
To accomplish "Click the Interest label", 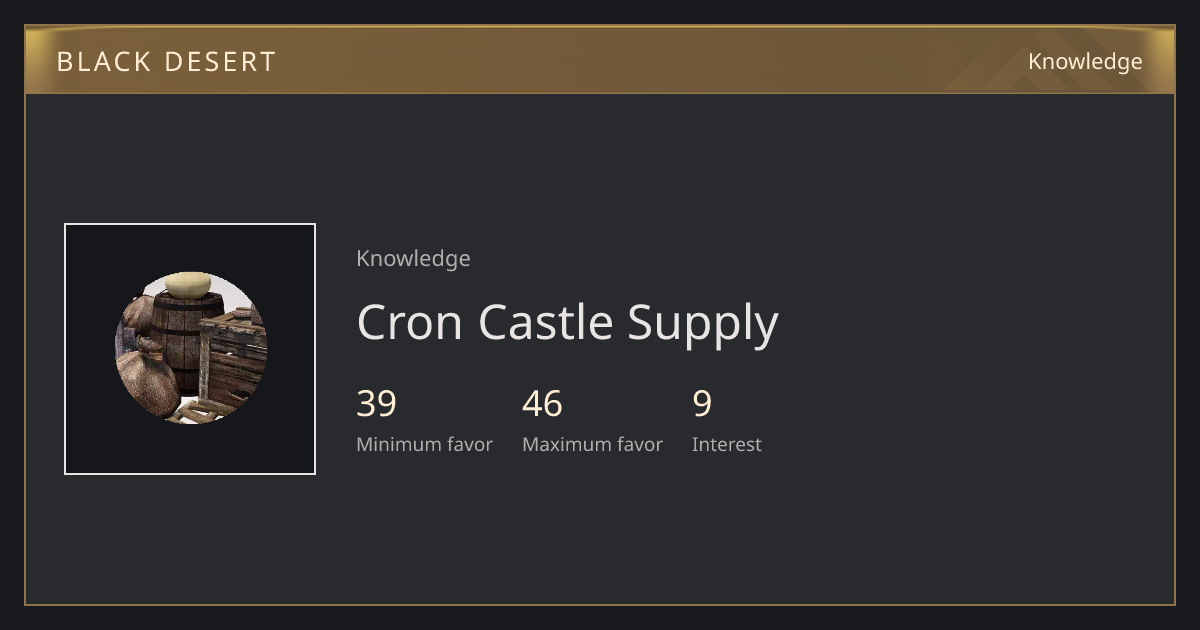I will tap(726, 444).
